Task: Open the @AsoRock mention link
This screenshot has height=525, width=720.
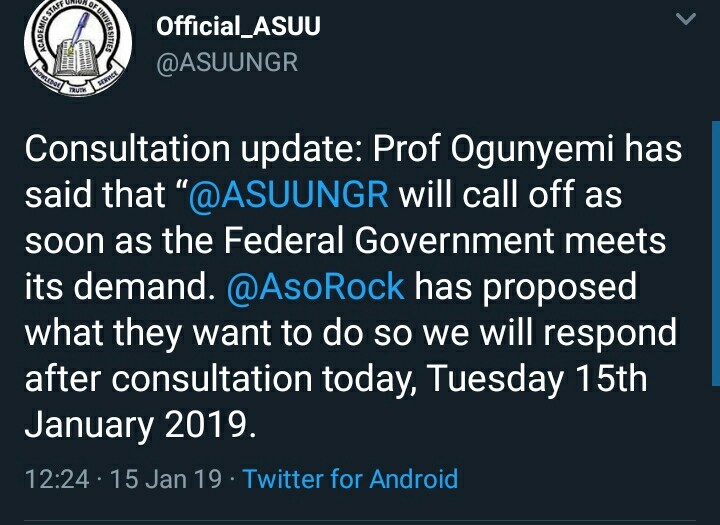Action: [317, 287]
